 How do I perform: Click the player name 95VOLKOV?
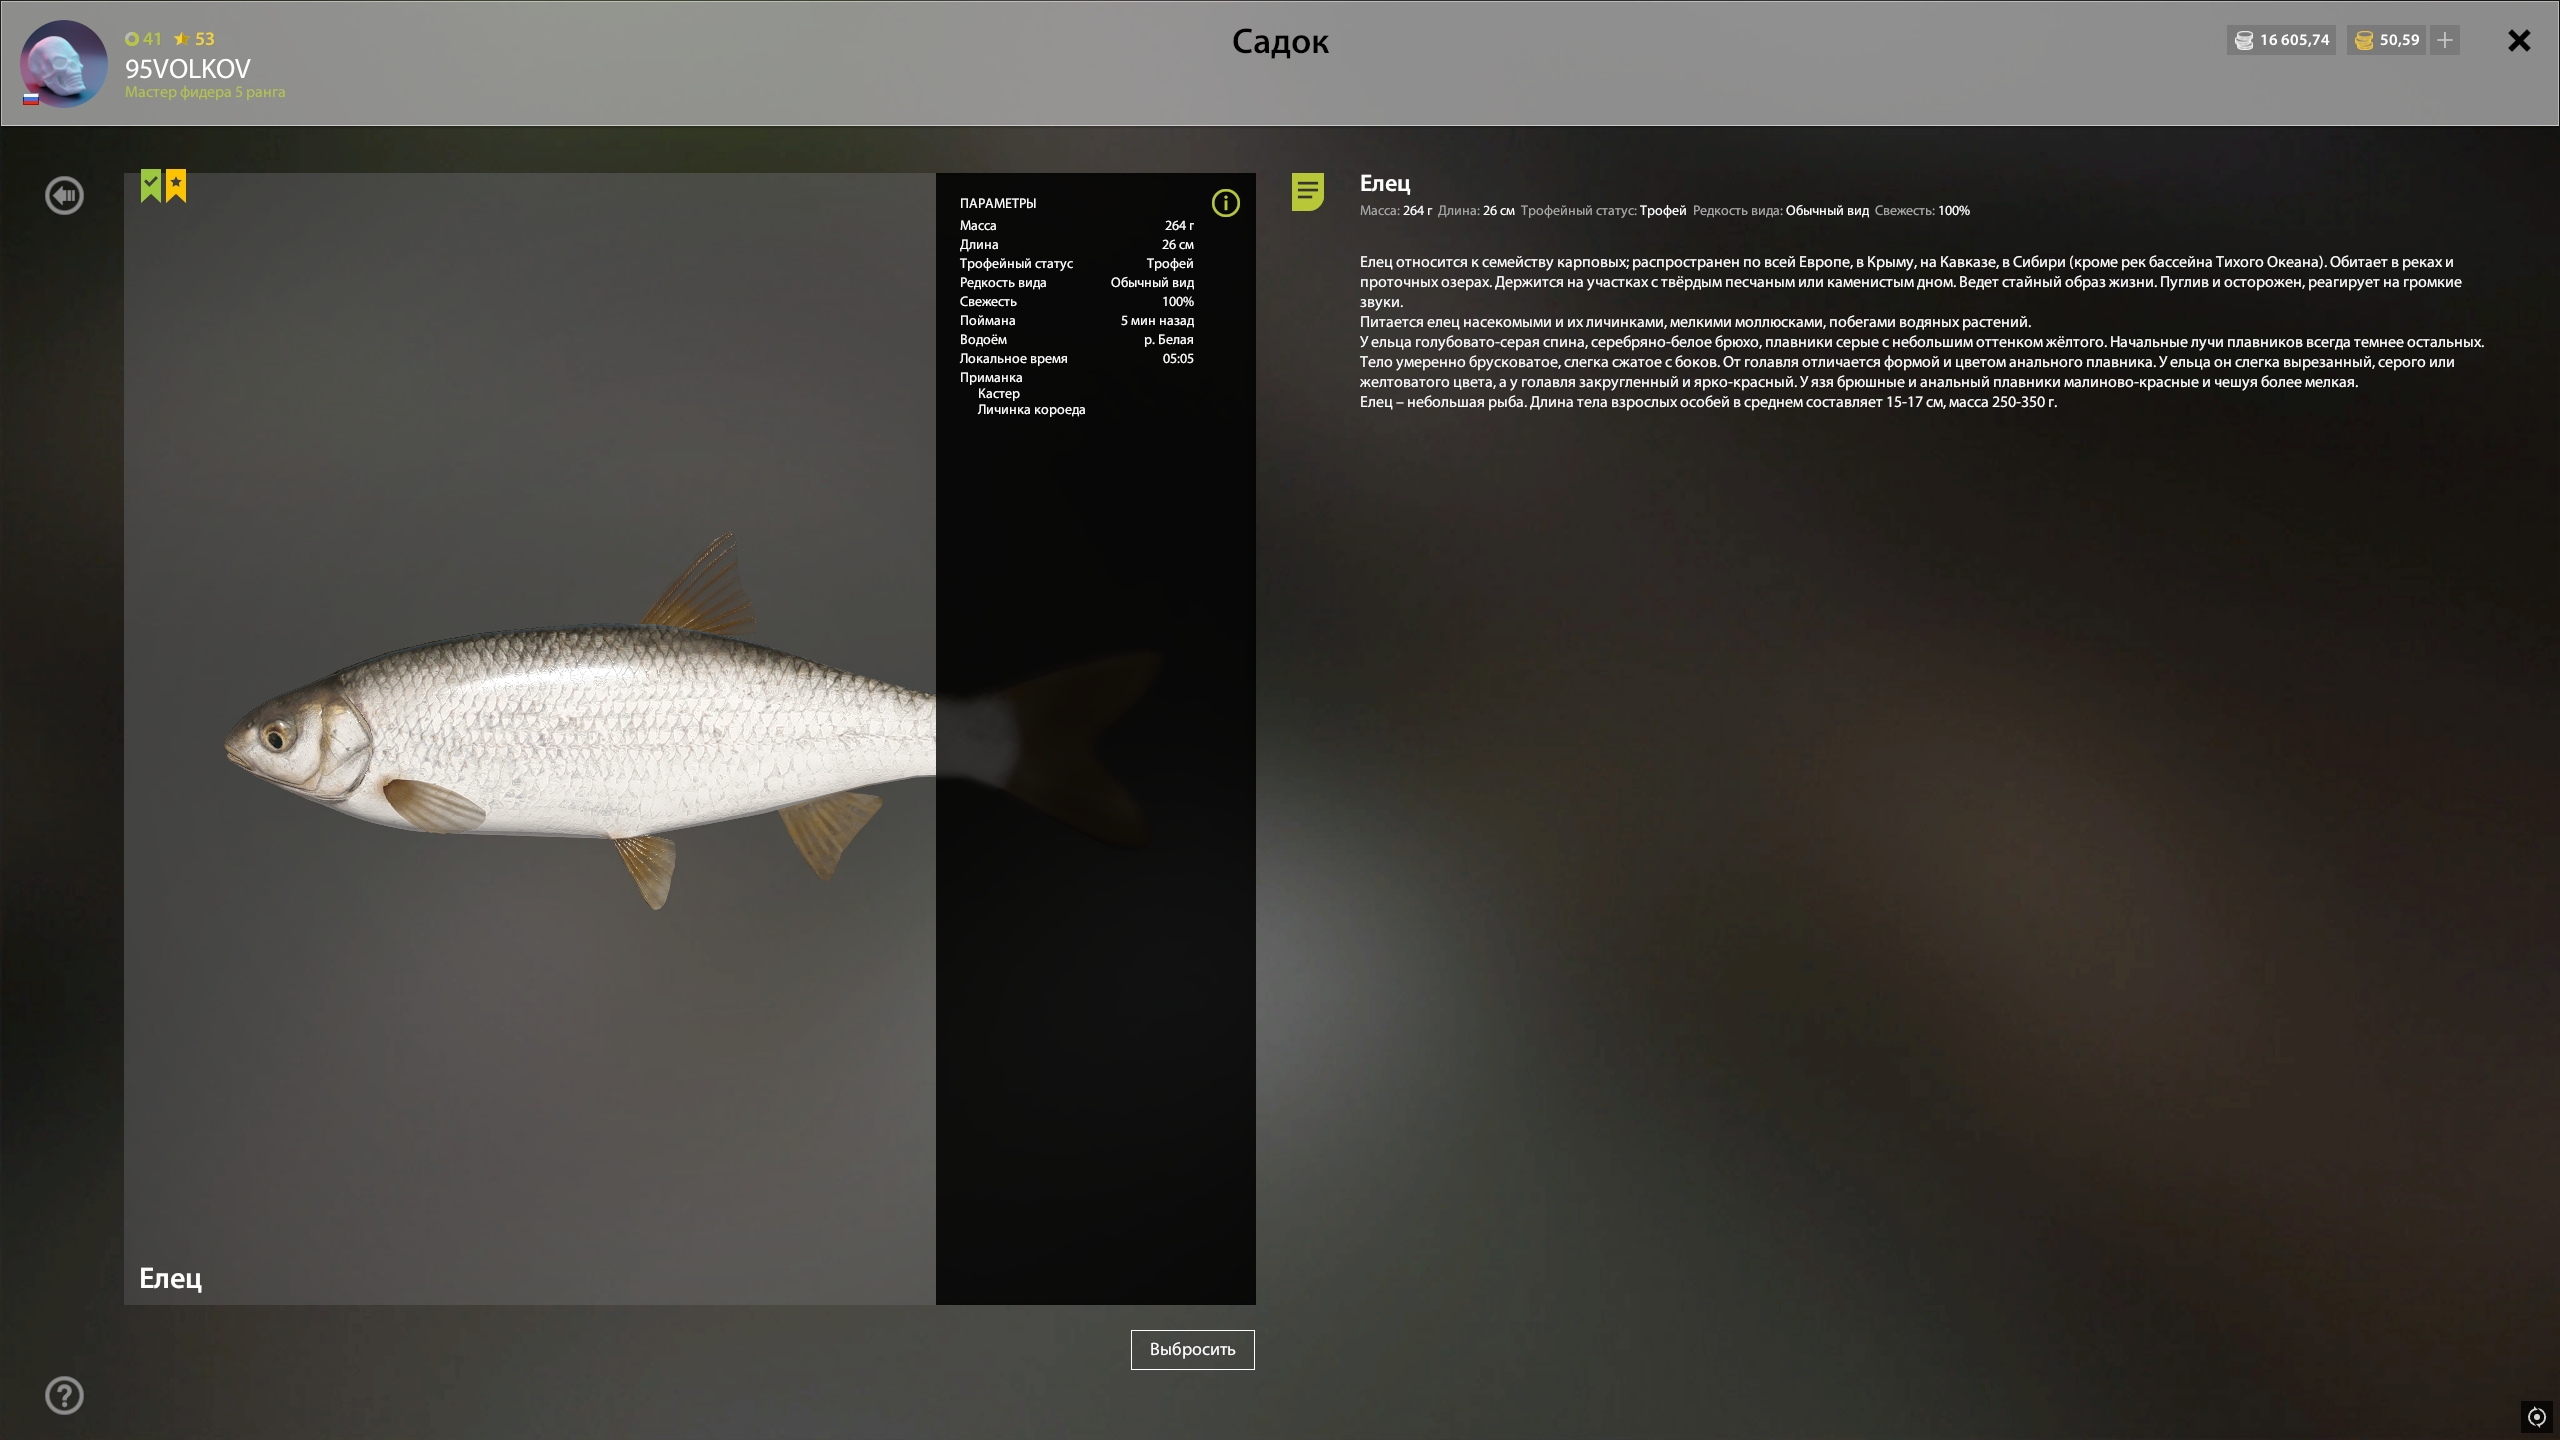tap(187, 68)
